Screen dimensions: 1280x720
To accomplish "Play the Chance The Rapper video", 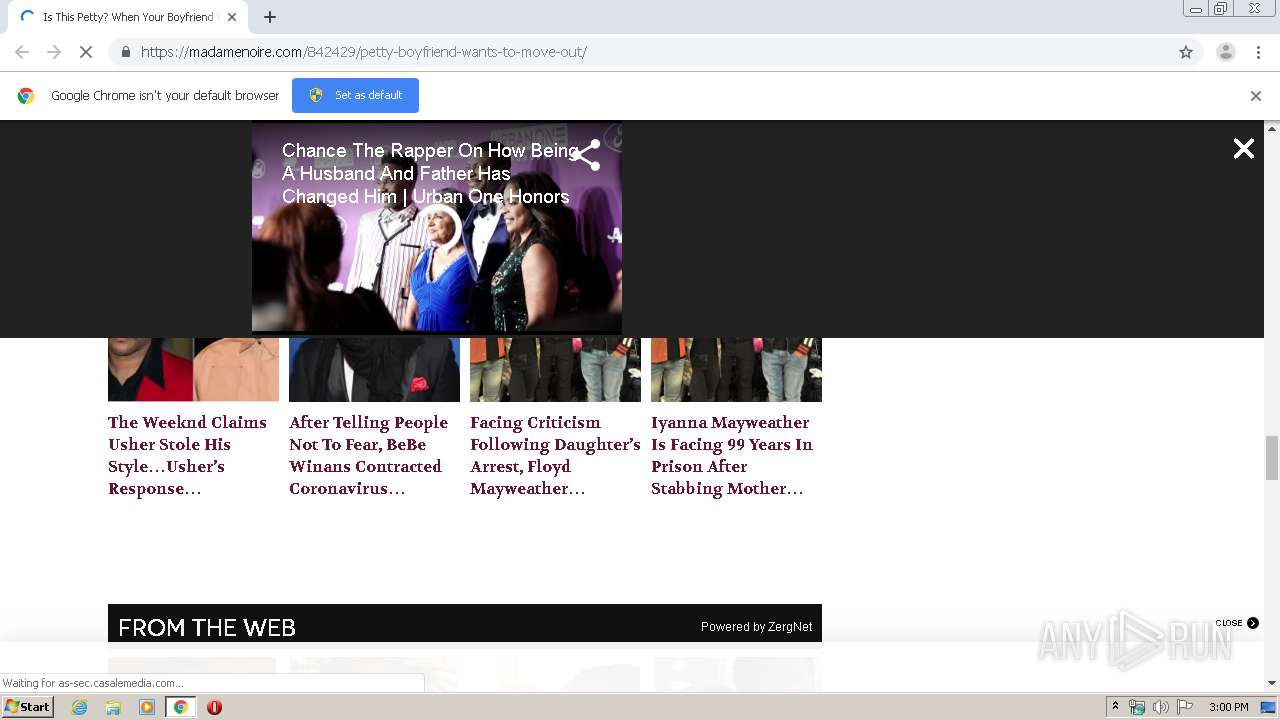I will coord(437,228).
